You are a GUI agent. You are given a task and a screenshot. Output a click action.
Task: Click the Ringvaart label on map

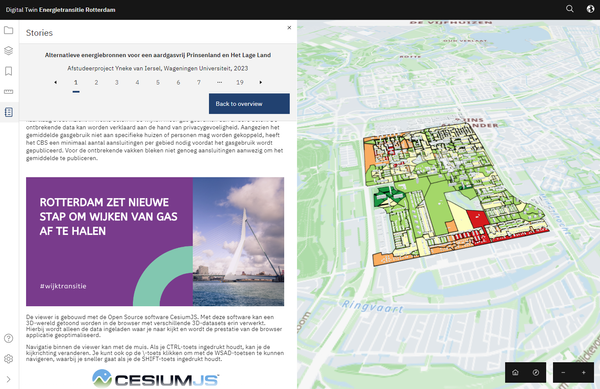(372, 307)
